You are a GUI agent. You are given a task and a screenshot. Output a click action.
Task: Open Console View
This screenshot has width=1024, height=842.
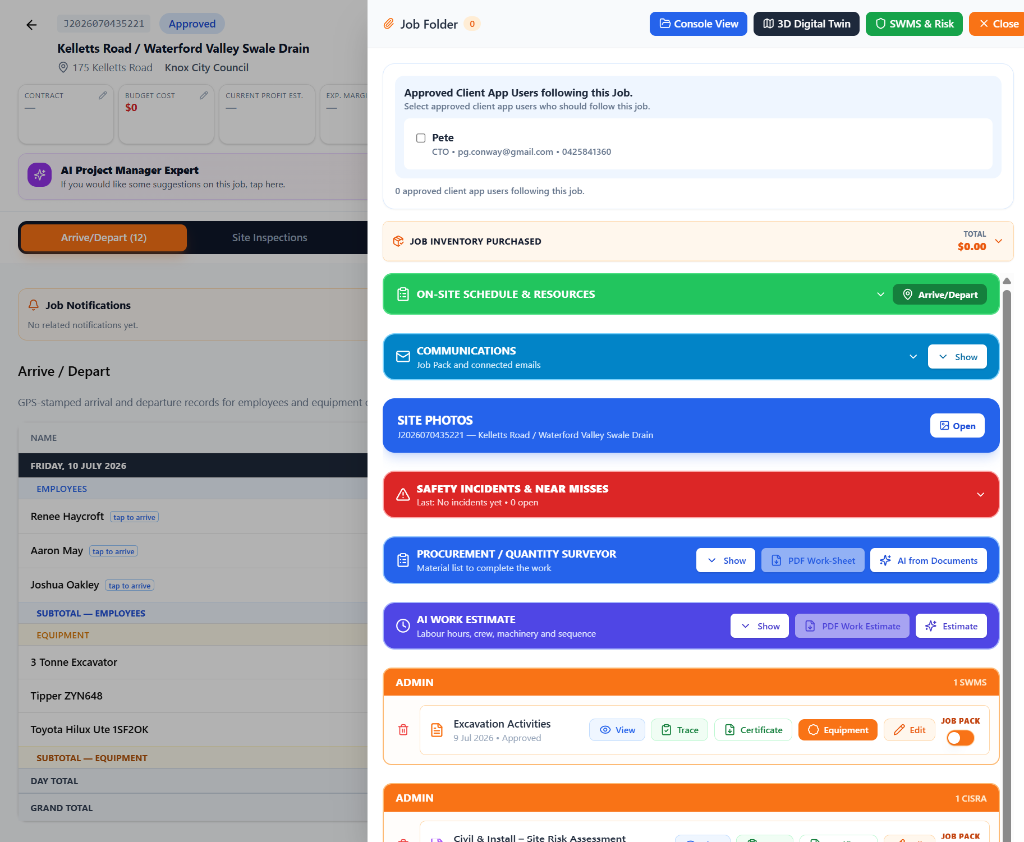(698, 24)
